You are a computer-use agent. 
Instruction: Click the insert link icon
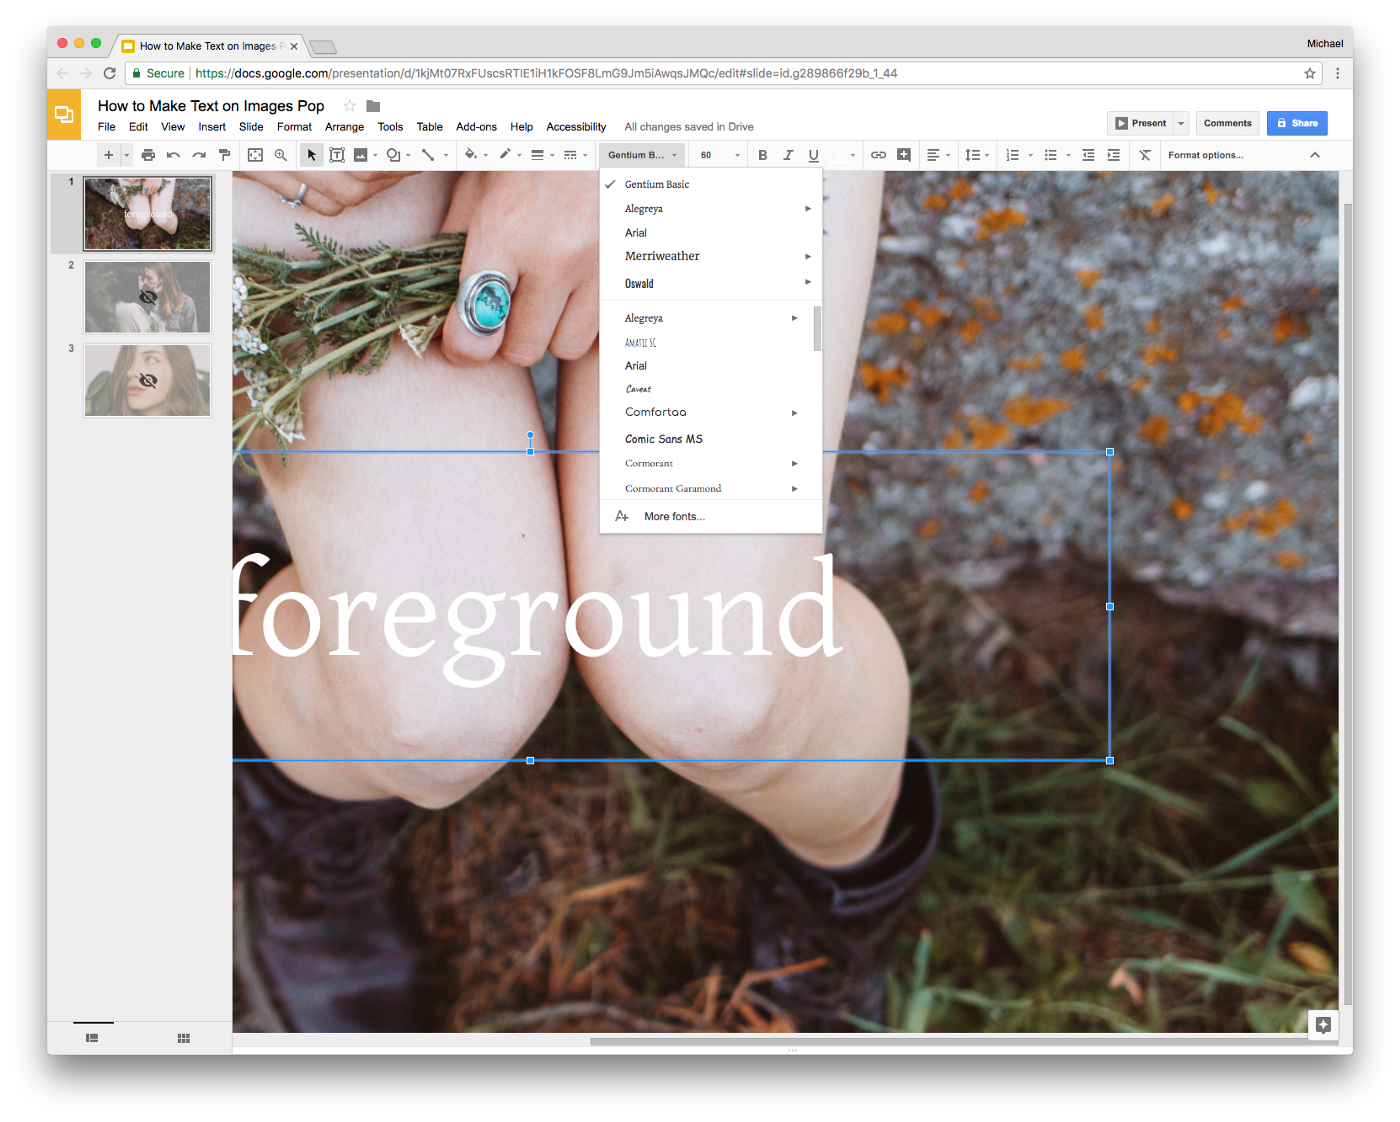878,155
